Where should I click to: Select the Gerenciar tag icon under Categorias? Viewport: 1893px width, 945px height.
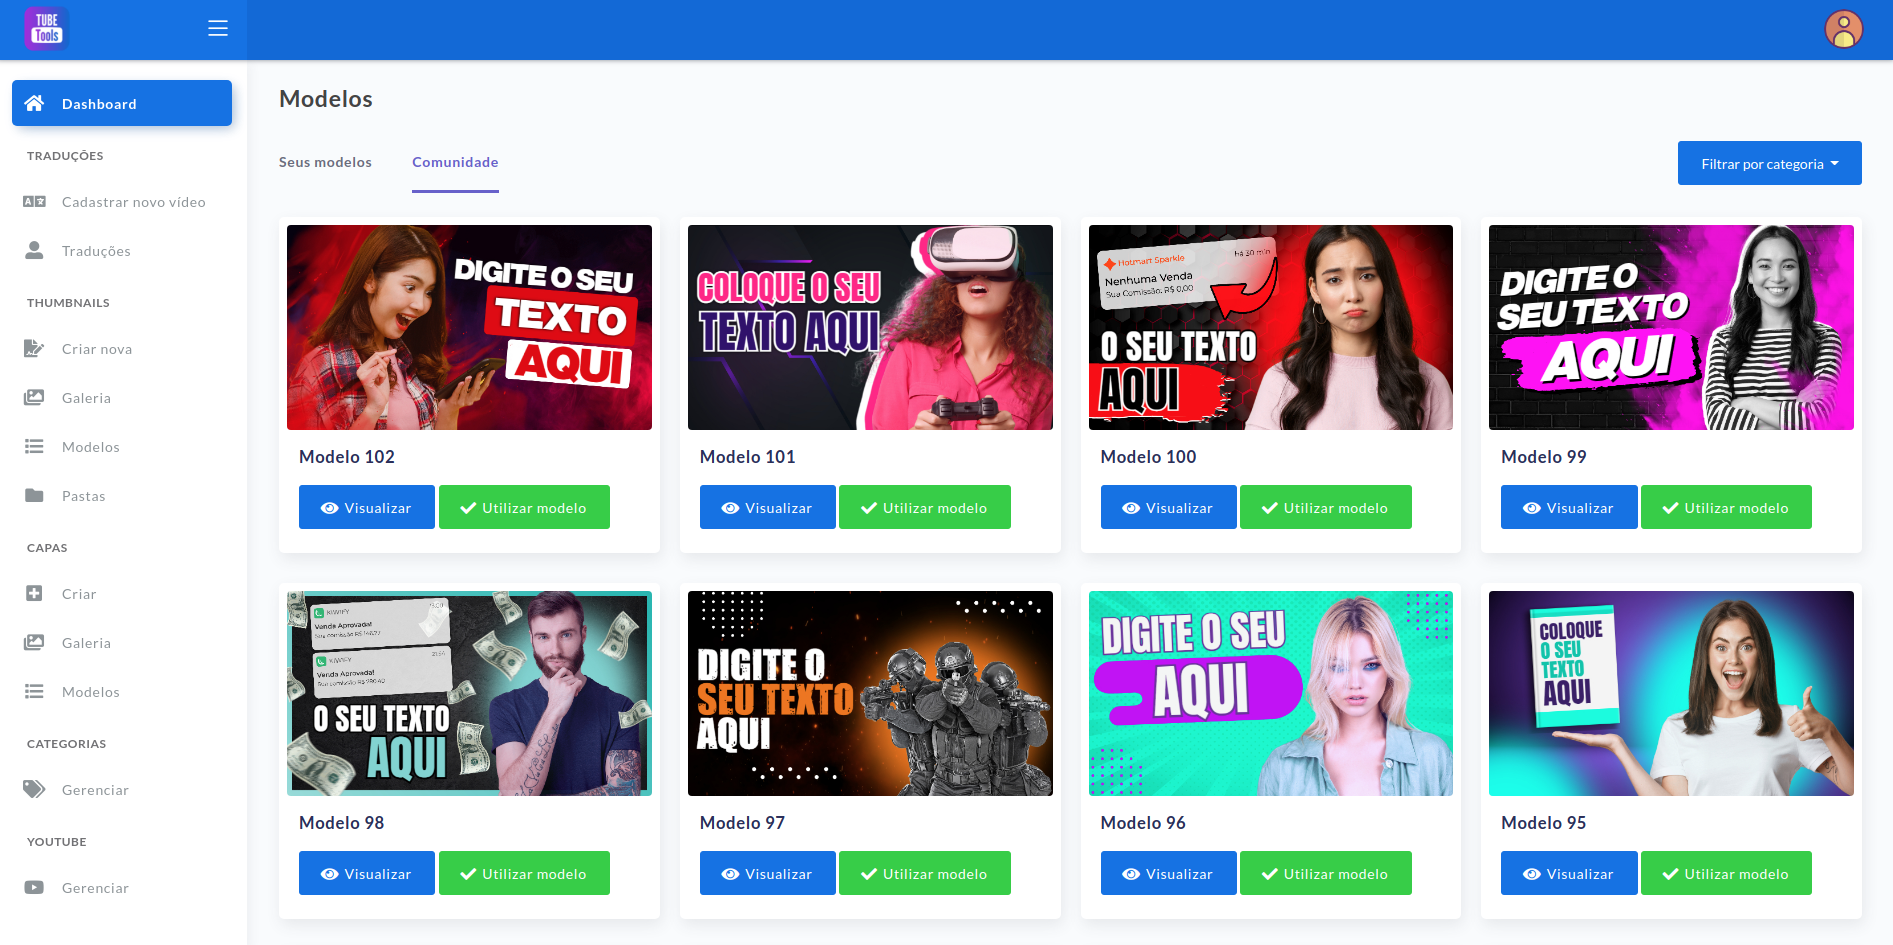coord(33,789)
